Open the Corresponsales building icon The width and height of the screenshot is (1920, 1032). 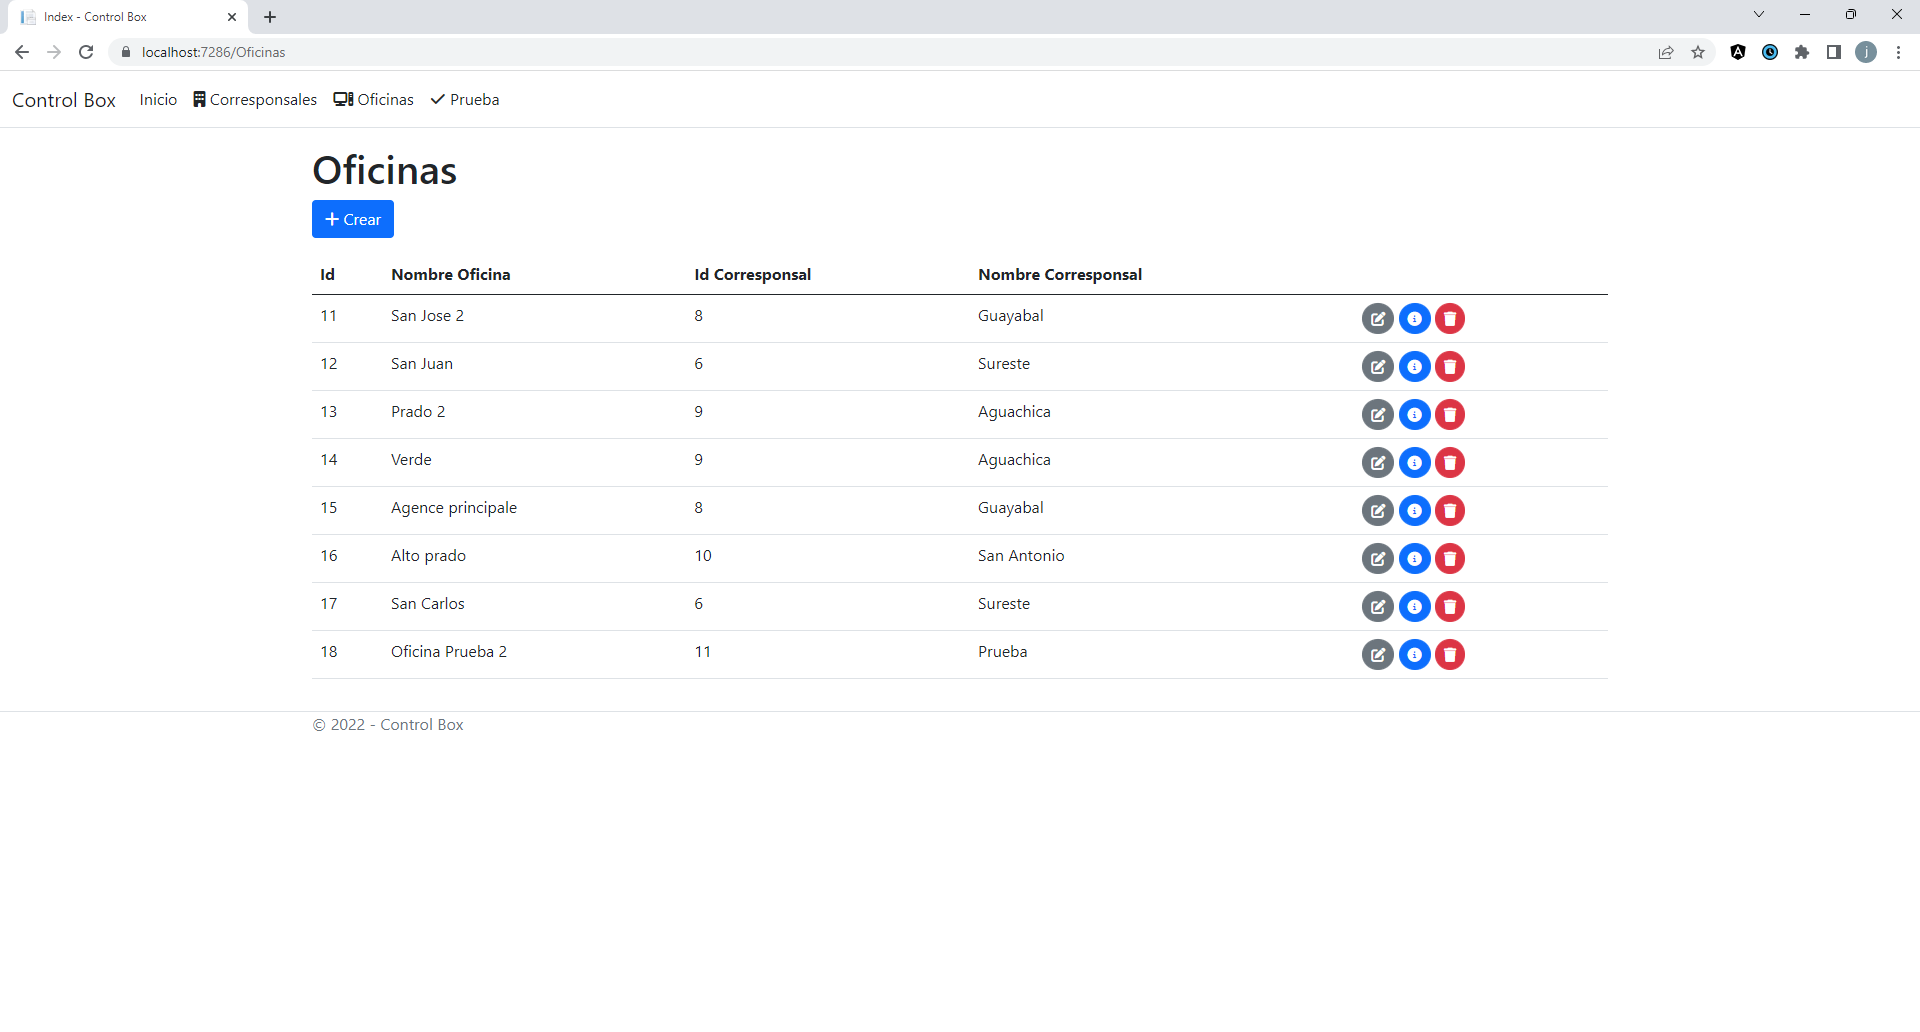199,99
